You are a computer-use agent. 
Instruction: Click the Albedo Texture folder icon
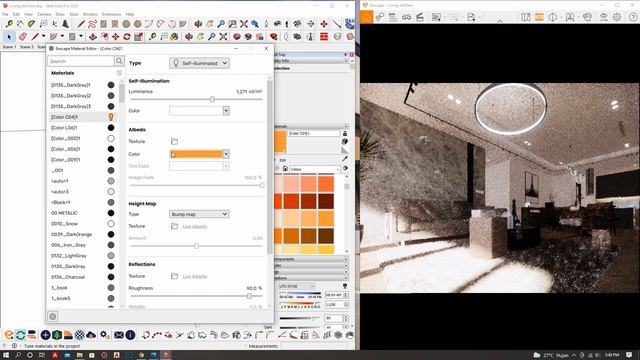(x=174, y=141)
